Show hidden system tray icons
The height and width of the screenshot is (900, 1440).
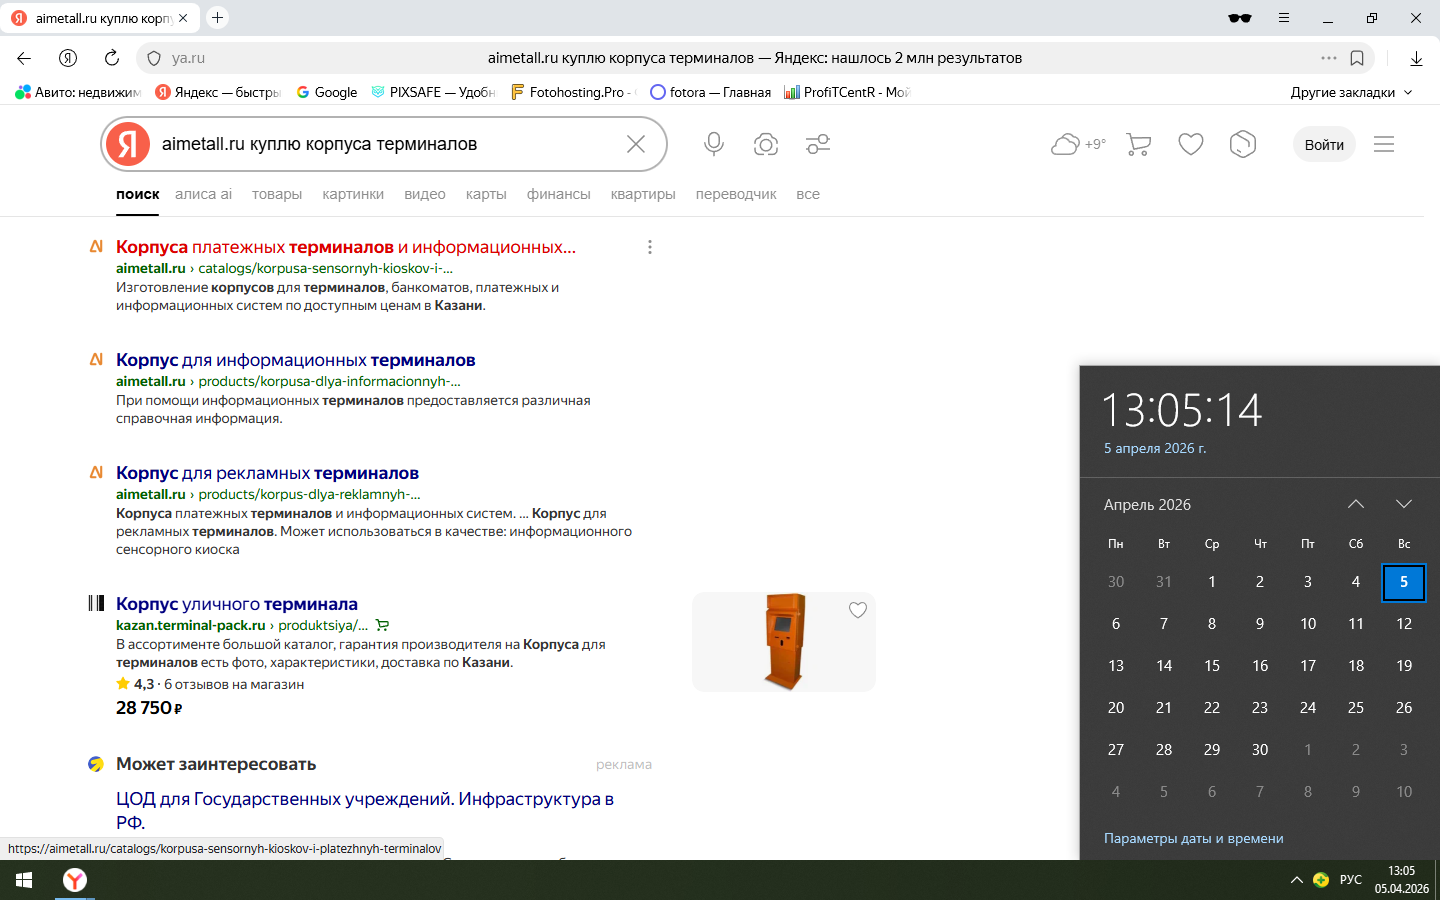tap(1296, 880)
